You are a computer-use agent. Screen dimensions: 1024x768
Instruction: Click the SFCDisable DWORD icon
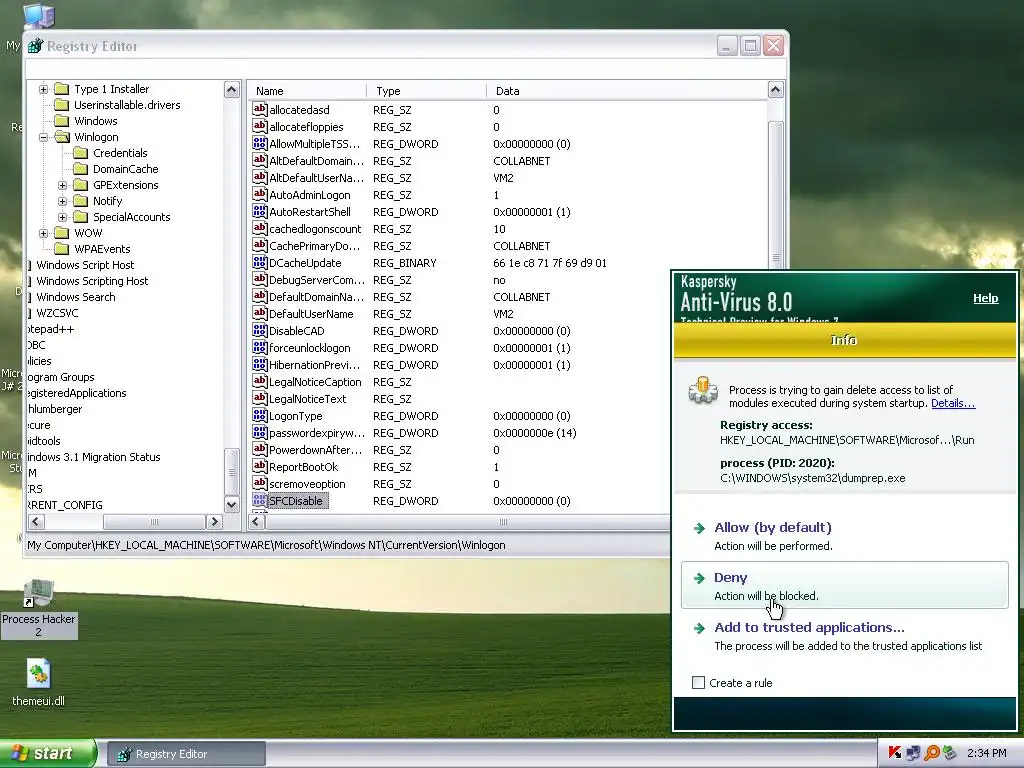pyautogui.click(x=259, y=500)
